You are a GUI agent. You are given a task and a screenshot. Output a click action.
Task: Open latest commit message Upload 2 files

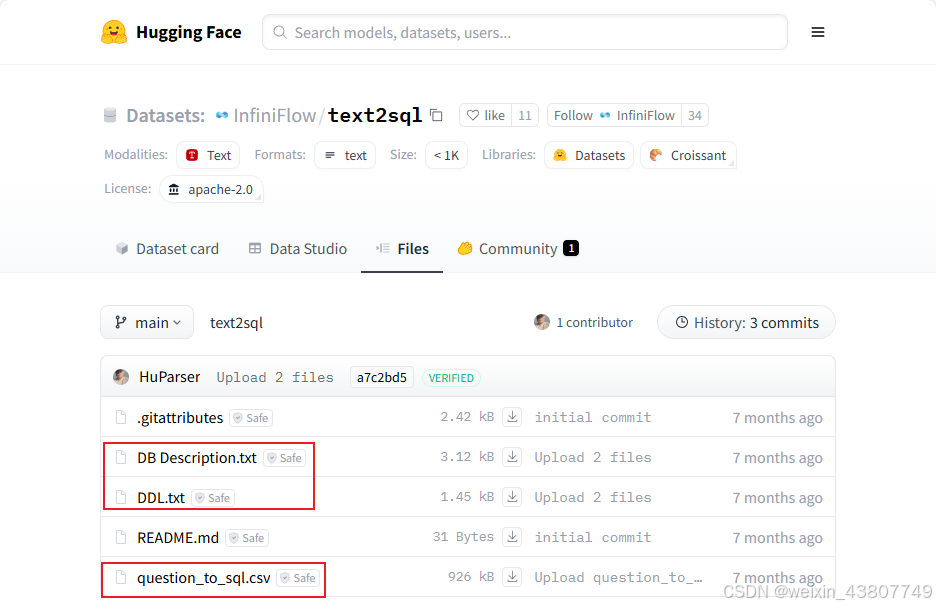click(275, 377)
